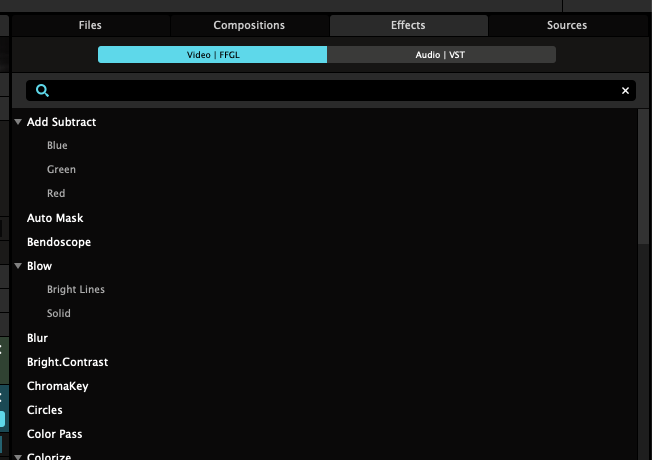This screenshot has width=652, height=460.
Task: Focus the effects search field
Action: click(x=331, y=91)
